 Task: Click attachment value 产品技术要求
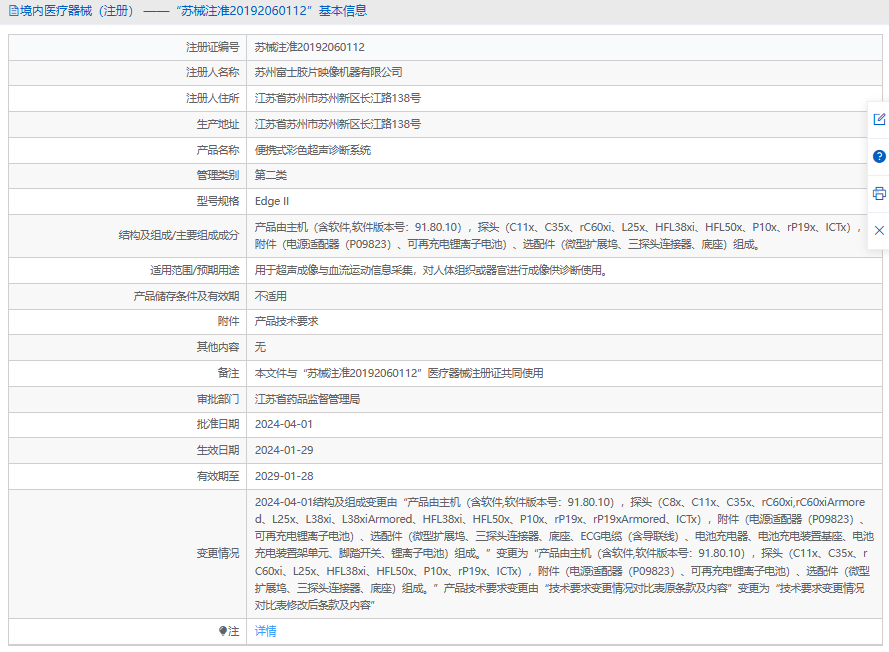(x=286, y=321)
